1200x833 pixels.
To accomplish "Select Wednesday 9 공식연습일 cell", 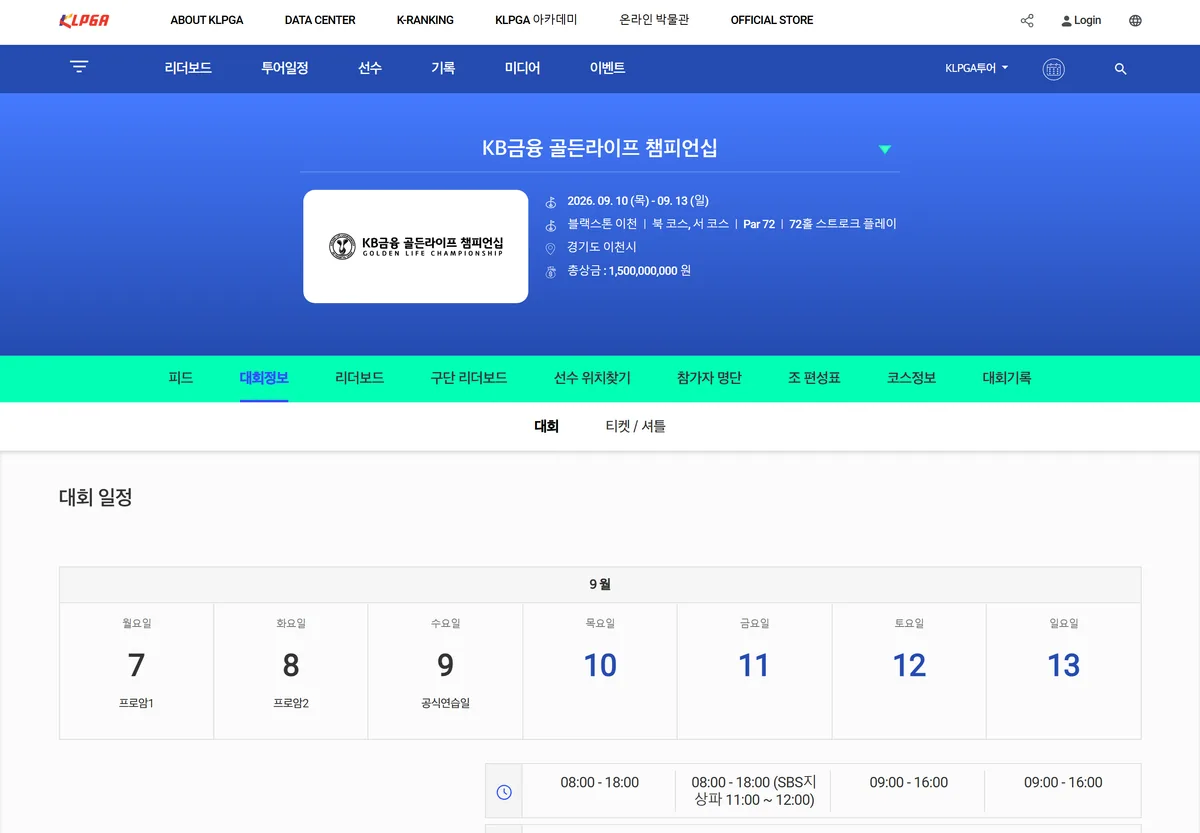I will (x=445, y=671).
